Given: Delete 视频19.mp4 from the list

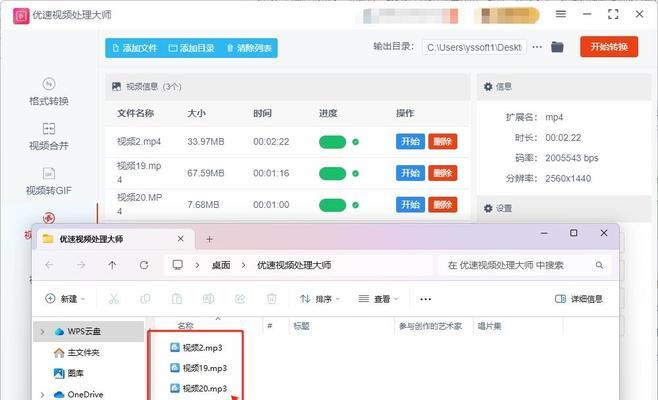Looking at the screenshot, I should coord(442,173).
